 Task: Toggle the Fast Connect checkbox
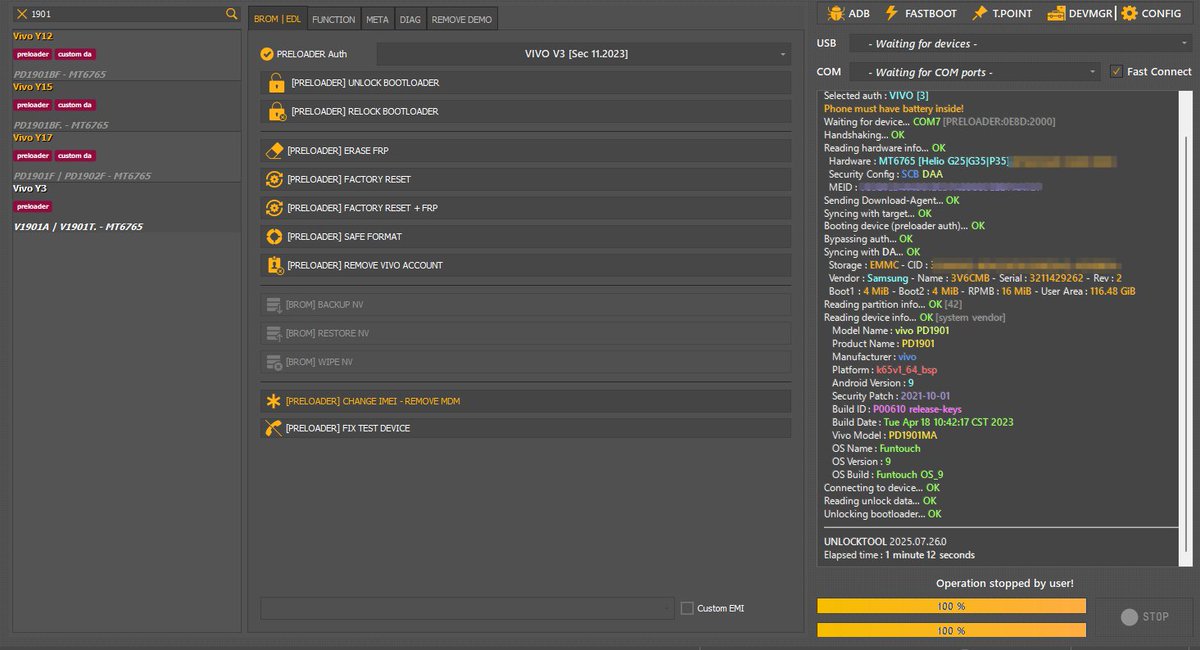click(x=1117, y=71)
